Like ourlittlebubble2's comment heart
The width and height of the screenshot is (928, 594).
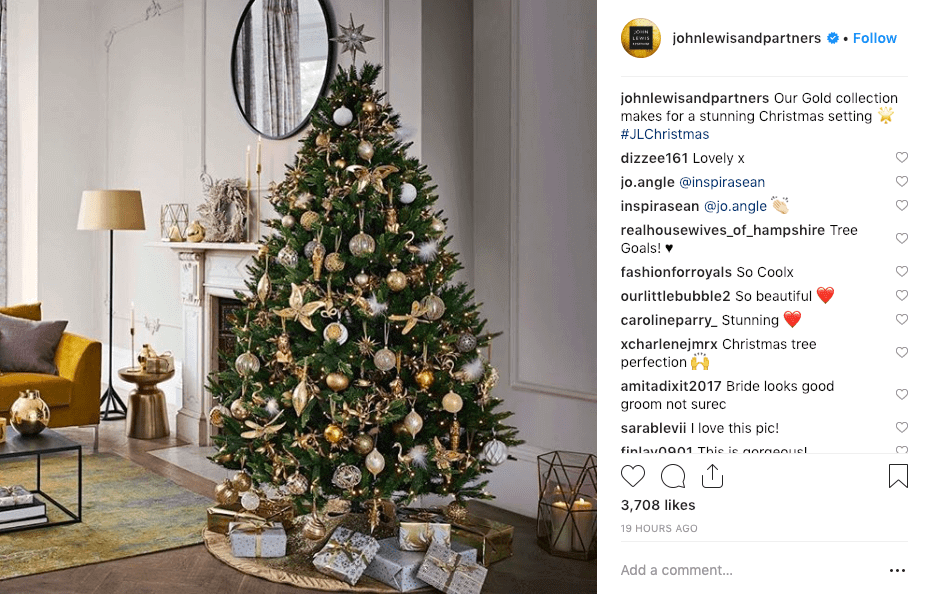(901, 295)
